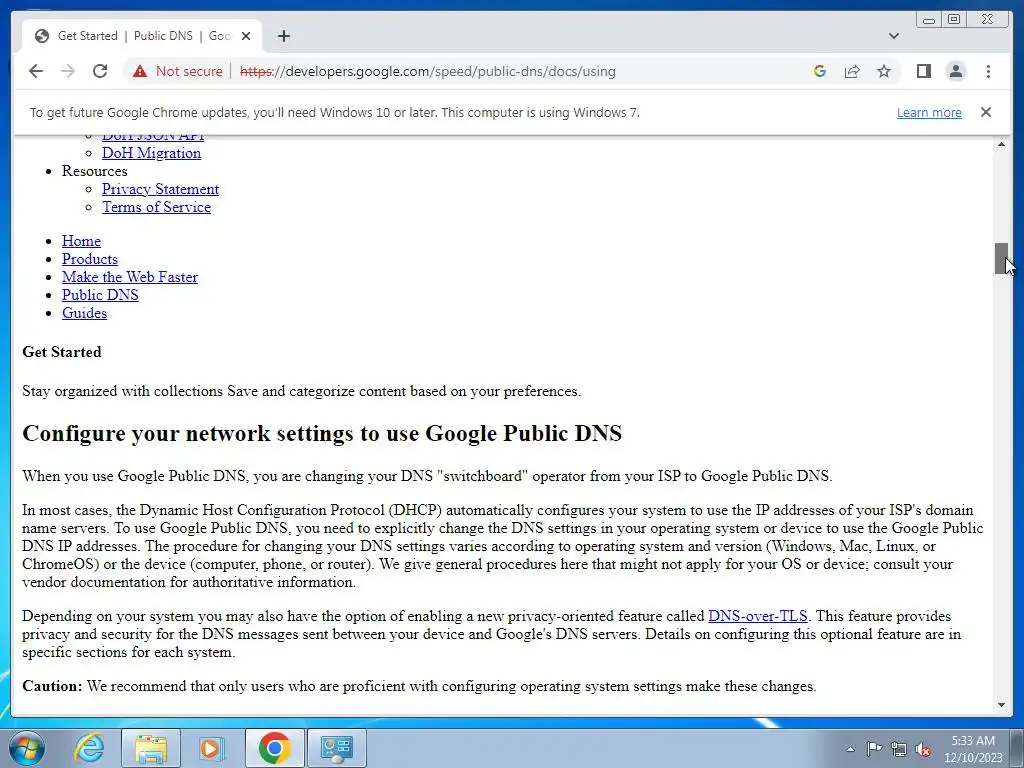This screenshot has width=1024, height=768.
Task: Open the side panel
Action: (x=923, y=71)
